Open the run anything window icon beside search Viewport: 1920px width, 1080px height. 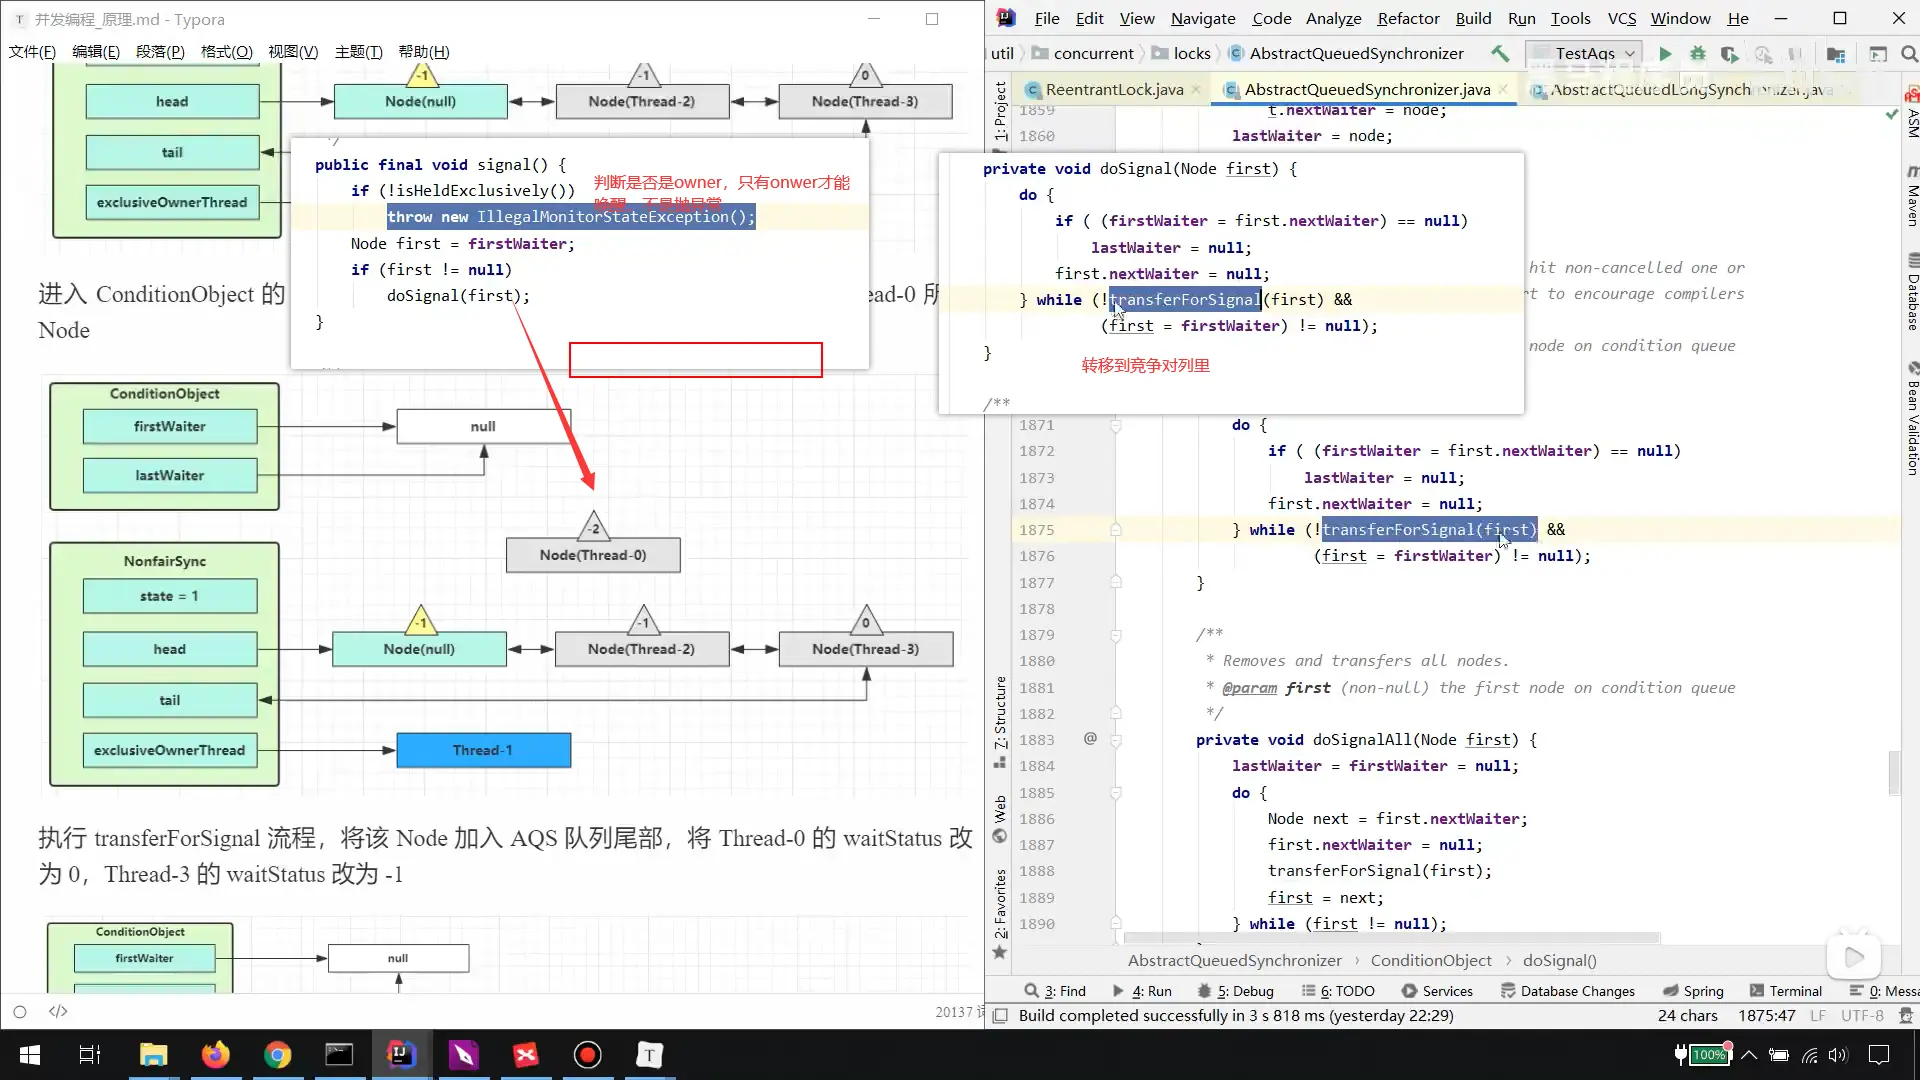(1878, 54)
